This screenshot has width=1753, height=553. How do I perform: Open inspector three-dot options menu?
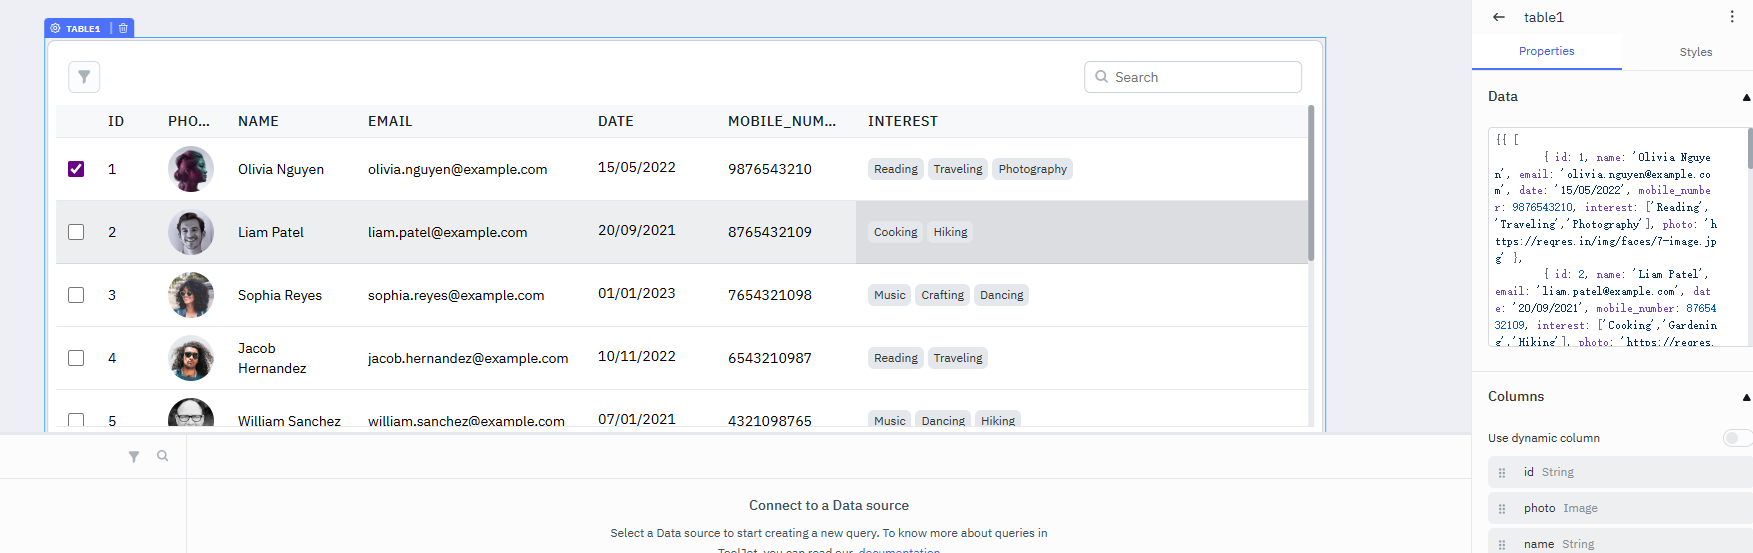coord(1732,17)
